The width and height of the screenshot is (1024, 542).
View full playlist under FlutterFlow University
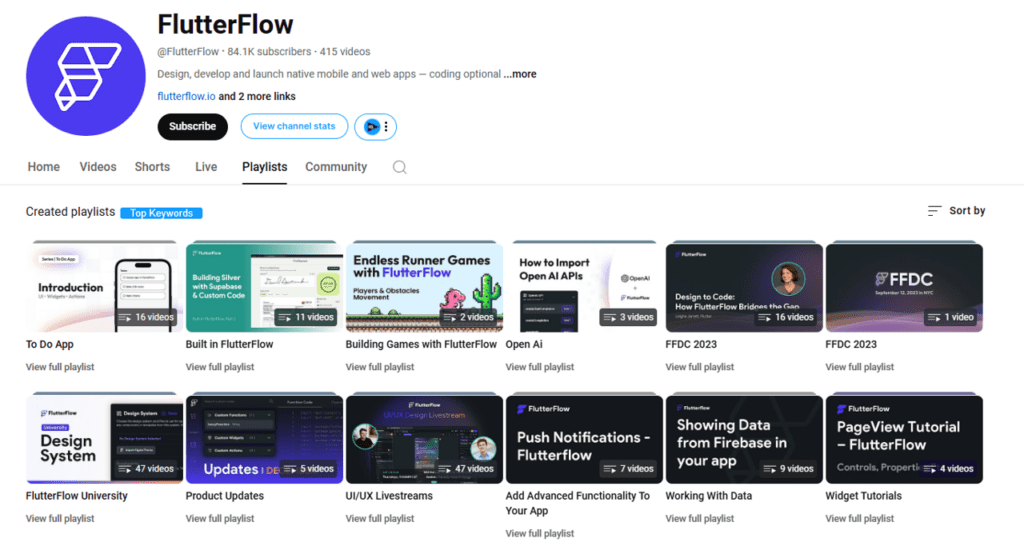click(x=60, y=518)
